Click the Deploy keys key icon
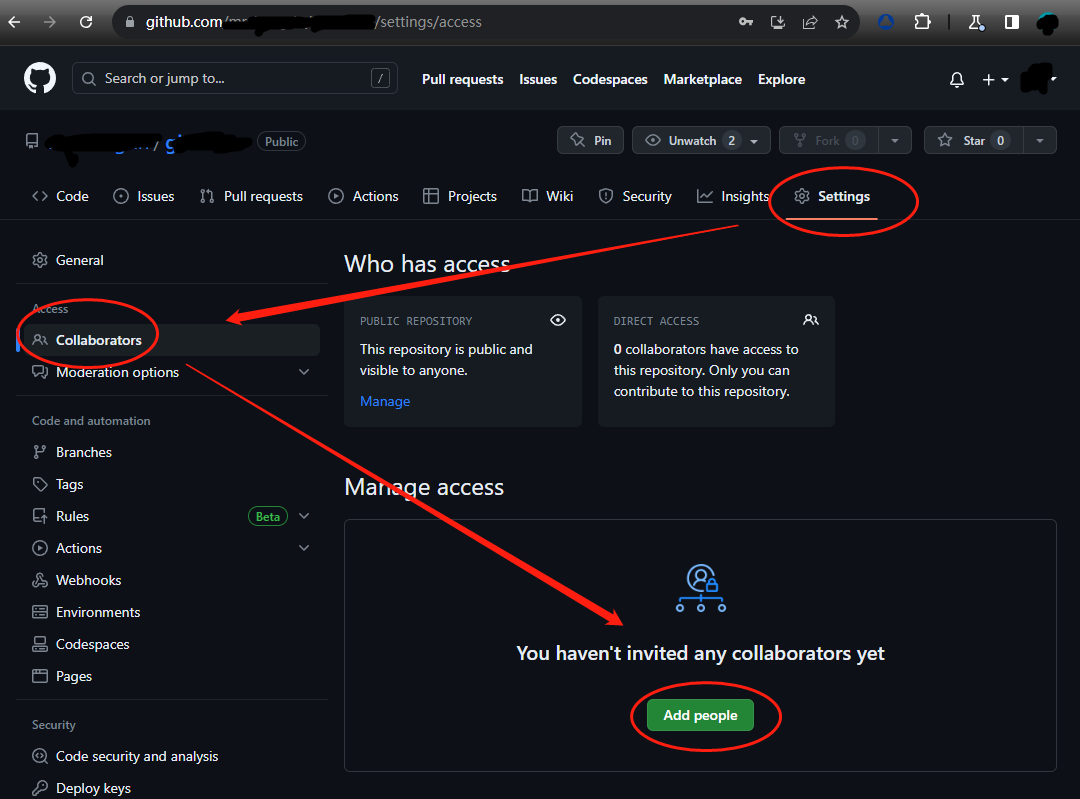This screenshot has width=1080, height=799. (40, 788)
